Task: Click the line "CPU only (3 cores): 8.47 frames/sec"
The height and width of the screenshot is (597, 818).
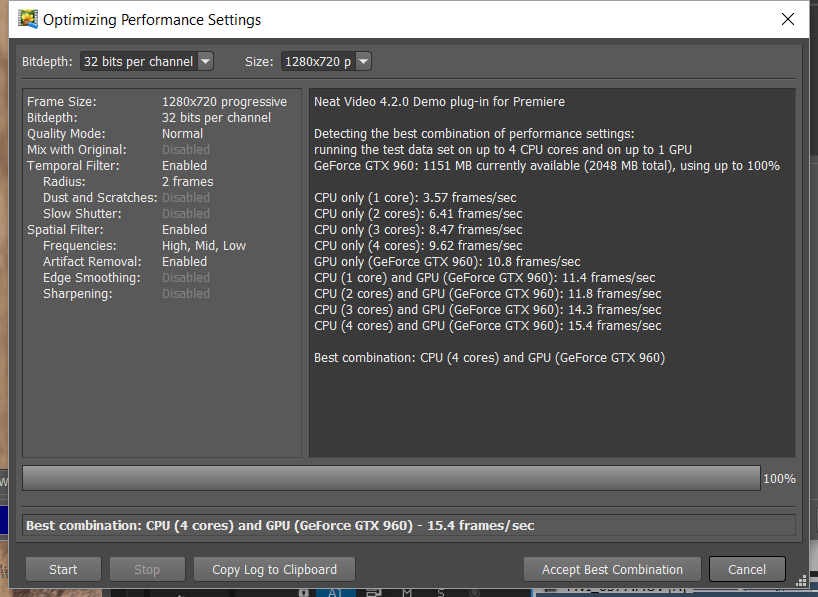Action: click(418, 230)
